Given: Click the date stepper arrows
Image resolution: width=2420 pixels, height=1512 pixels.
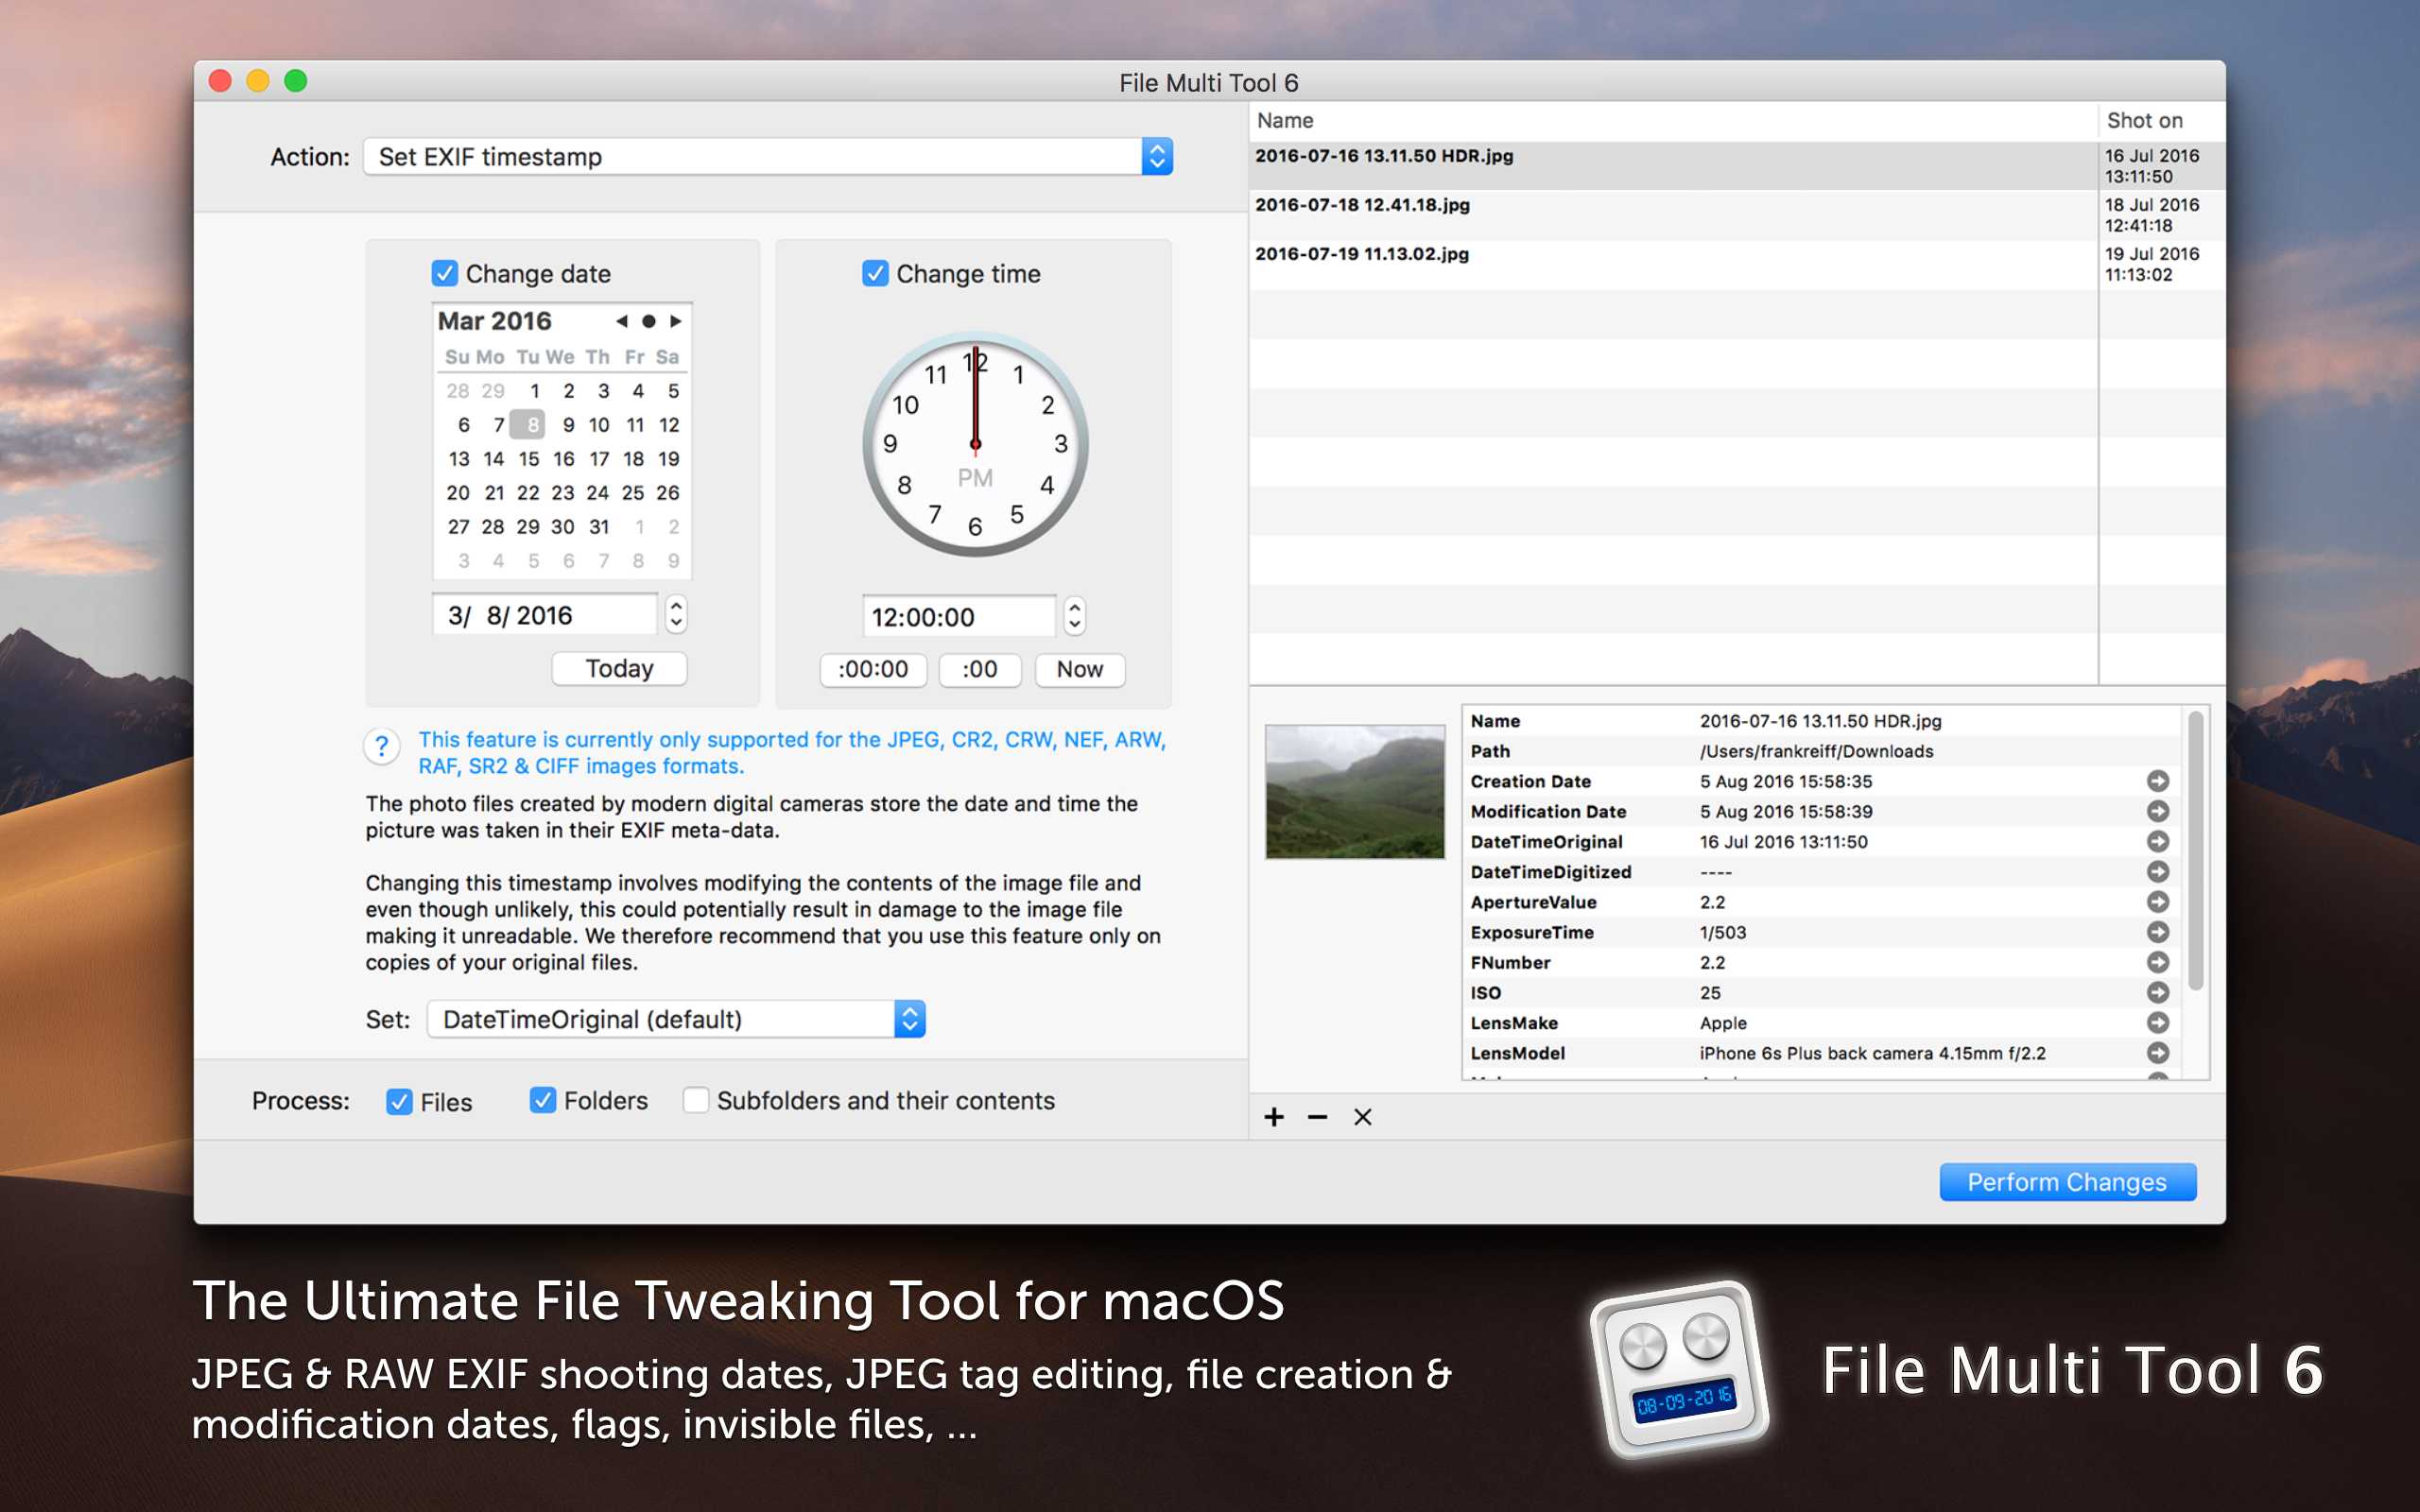Looking at the screenshot, I should [x=676, y=614].
